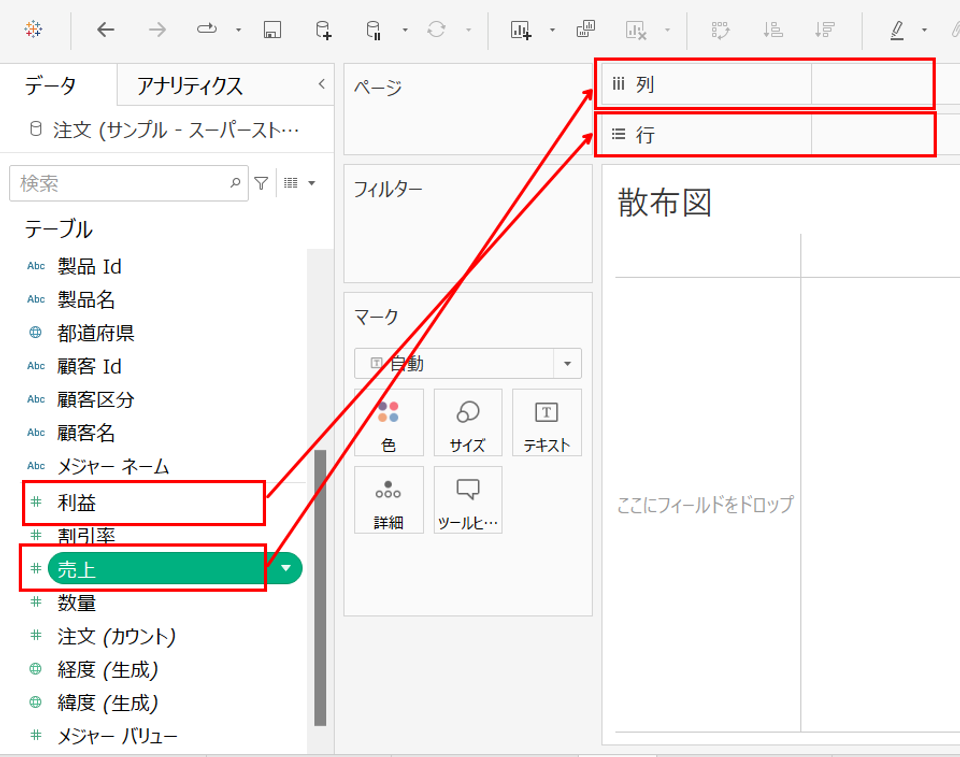Viewport: 960px width, 757px height.
Task: Duplicate the sheet via toolbar icon
Action: coord(586,29)
